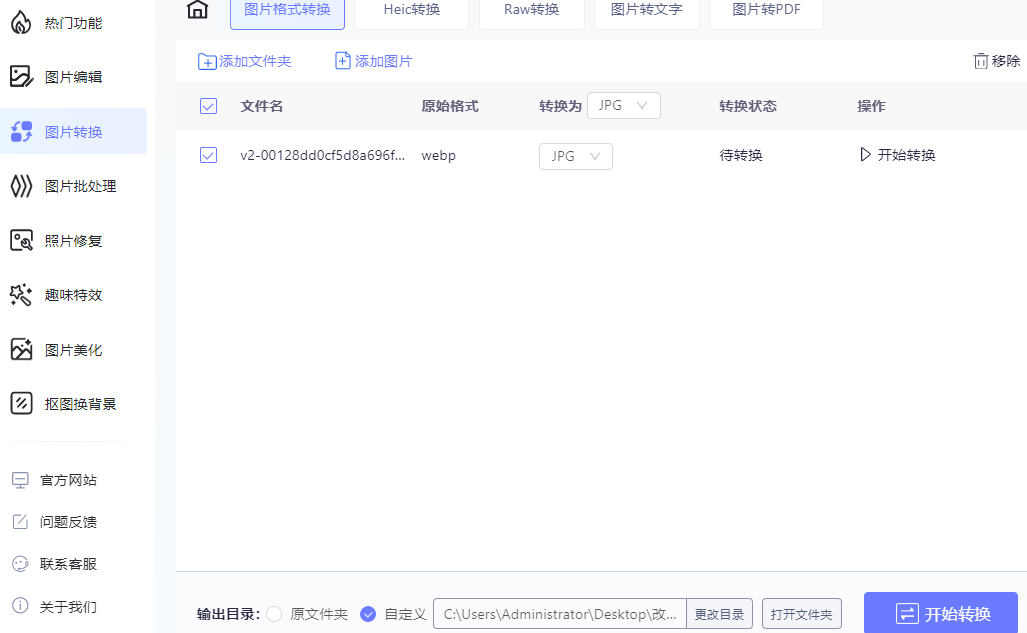Uncheck the v2-00128 file's checkbox
The height and width of the screenshot is (633, 1027).
pos(208,155)
